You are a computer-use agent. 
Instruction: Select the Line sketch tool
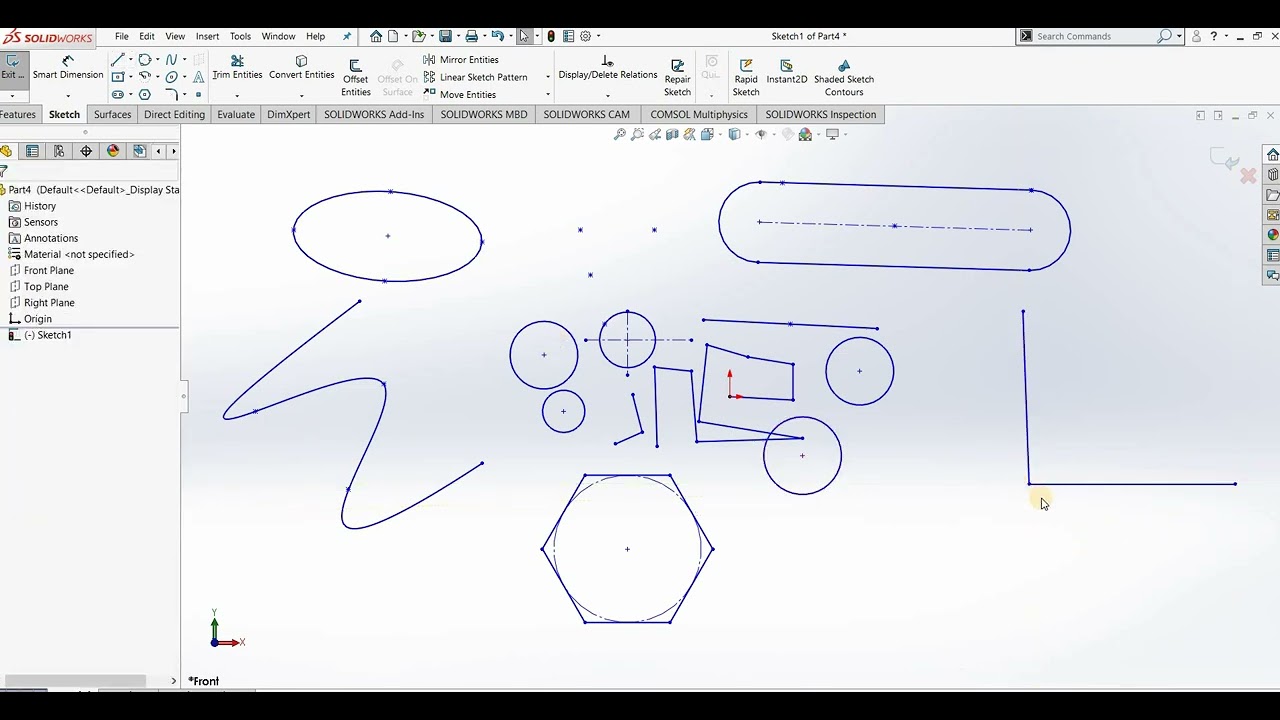pyautogui.click(x=118, y=60)
